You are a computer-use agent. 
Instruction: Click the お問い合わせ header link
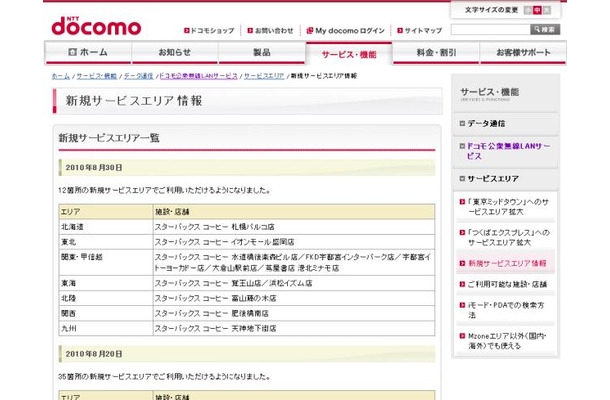pos(271,31)
